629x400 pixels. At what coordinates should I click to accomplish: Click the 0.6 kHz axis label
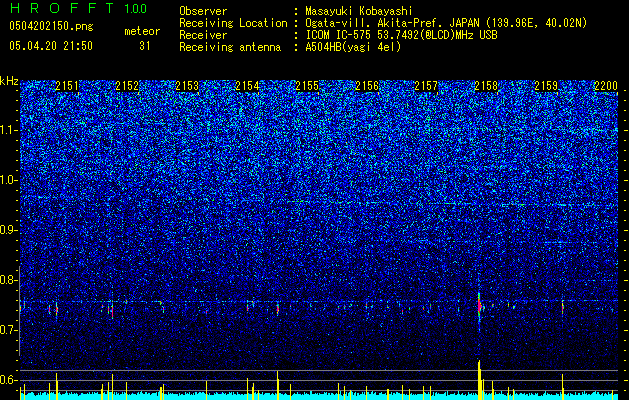(x=9, y=380)
